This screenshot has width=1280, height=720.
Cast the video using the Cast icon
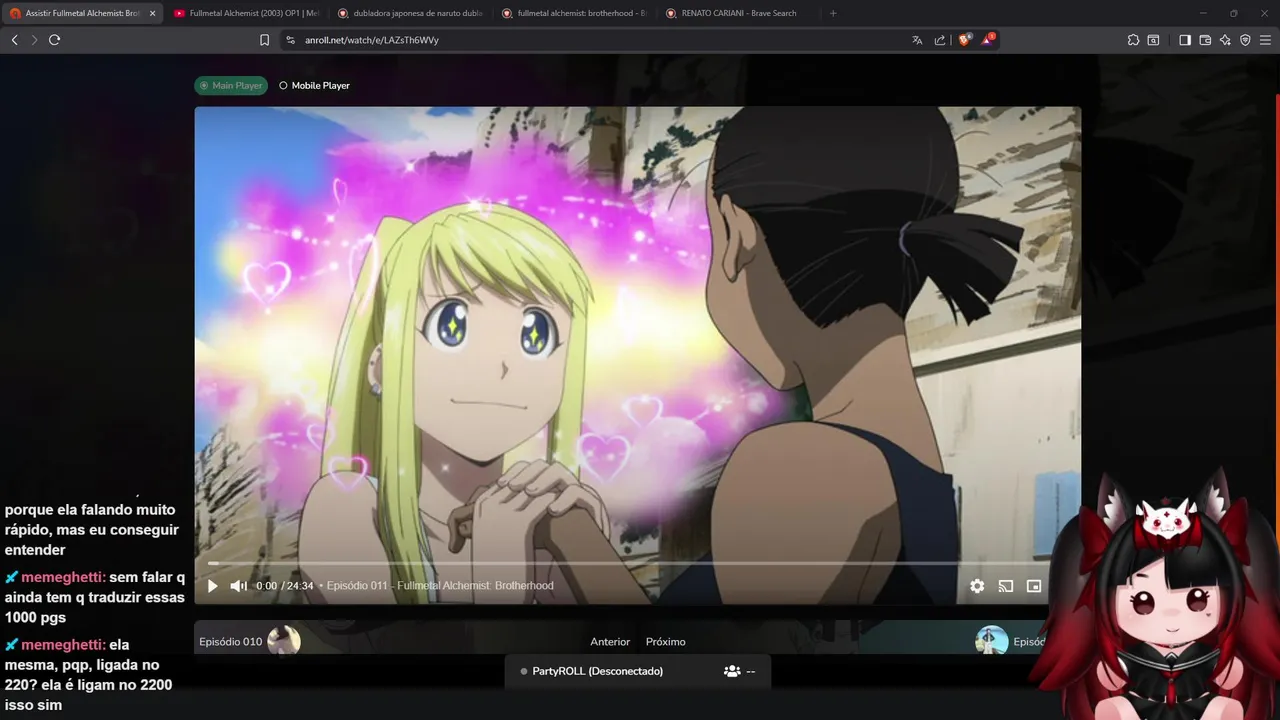coord(1006,586)
